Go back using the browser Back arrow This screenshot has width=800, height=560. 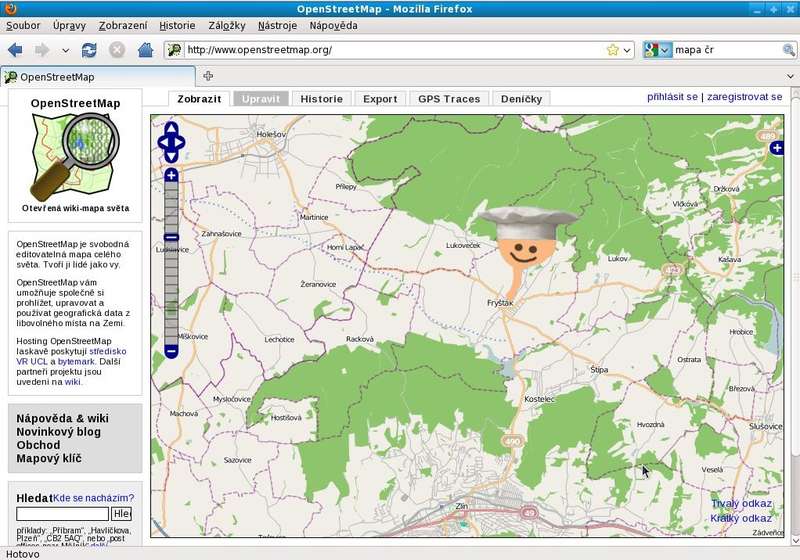tap(15, 50)
